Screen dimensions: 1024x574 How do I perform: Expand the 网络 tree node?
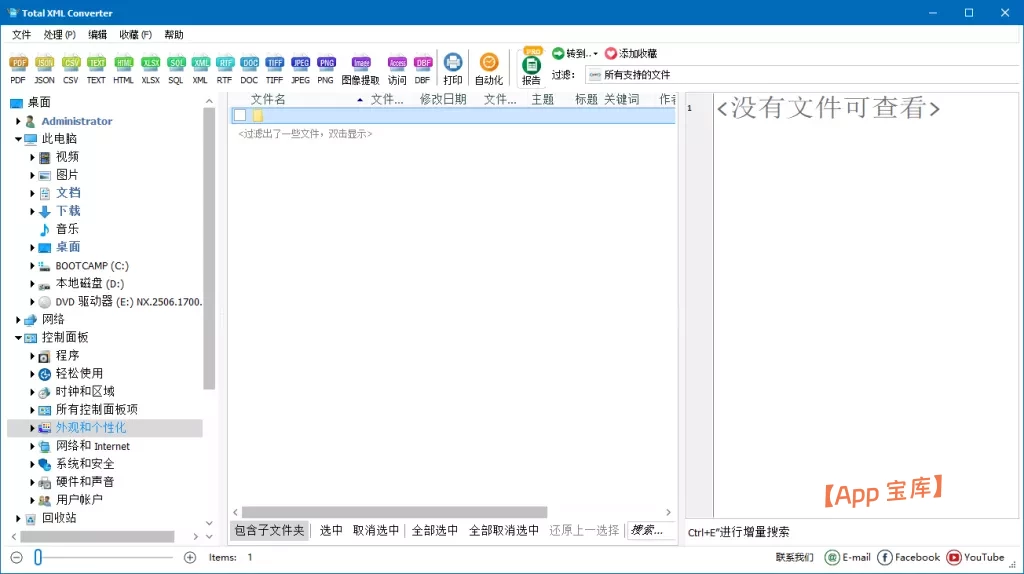[18, 319]
